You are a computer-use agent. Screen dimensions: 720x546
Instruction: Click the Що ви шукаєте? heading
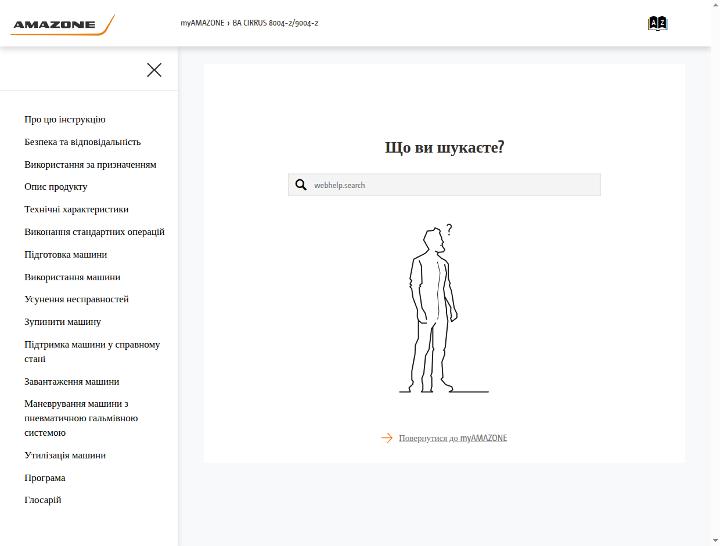pyautogui.click(x=444, y=147)
